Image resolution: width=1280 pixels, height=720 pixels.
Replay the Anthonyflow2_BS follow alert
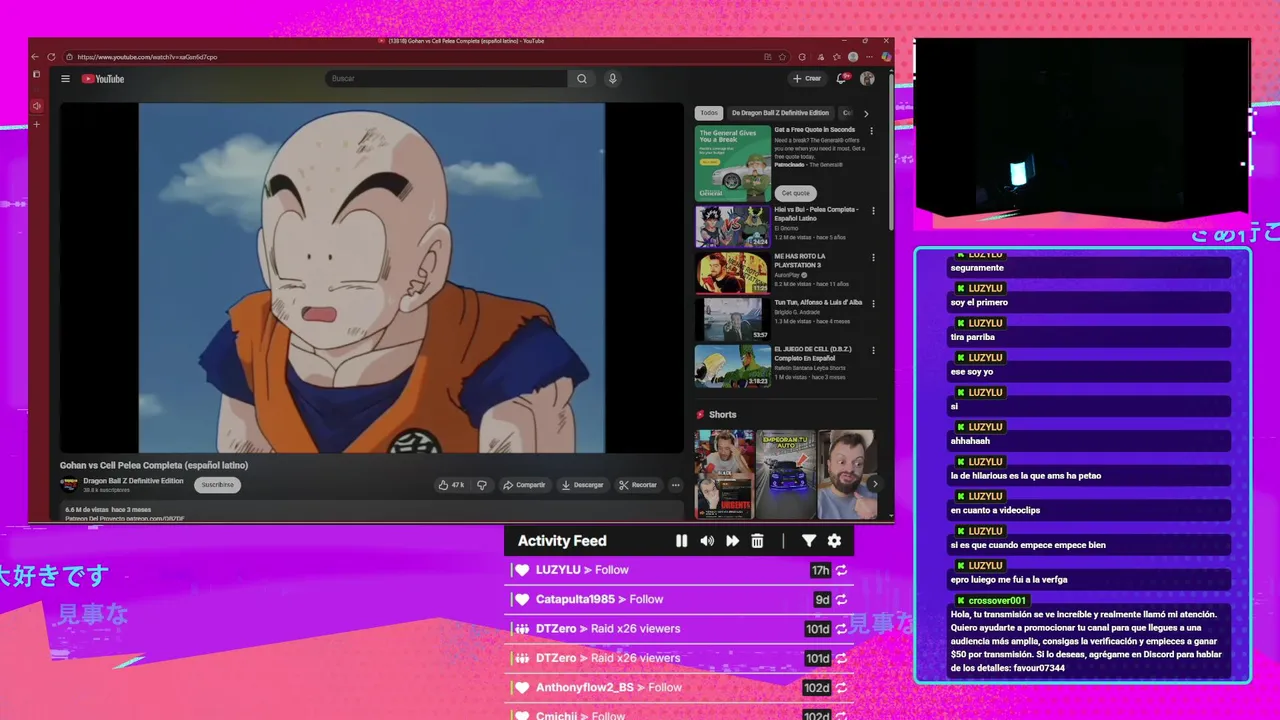(841, 688)
